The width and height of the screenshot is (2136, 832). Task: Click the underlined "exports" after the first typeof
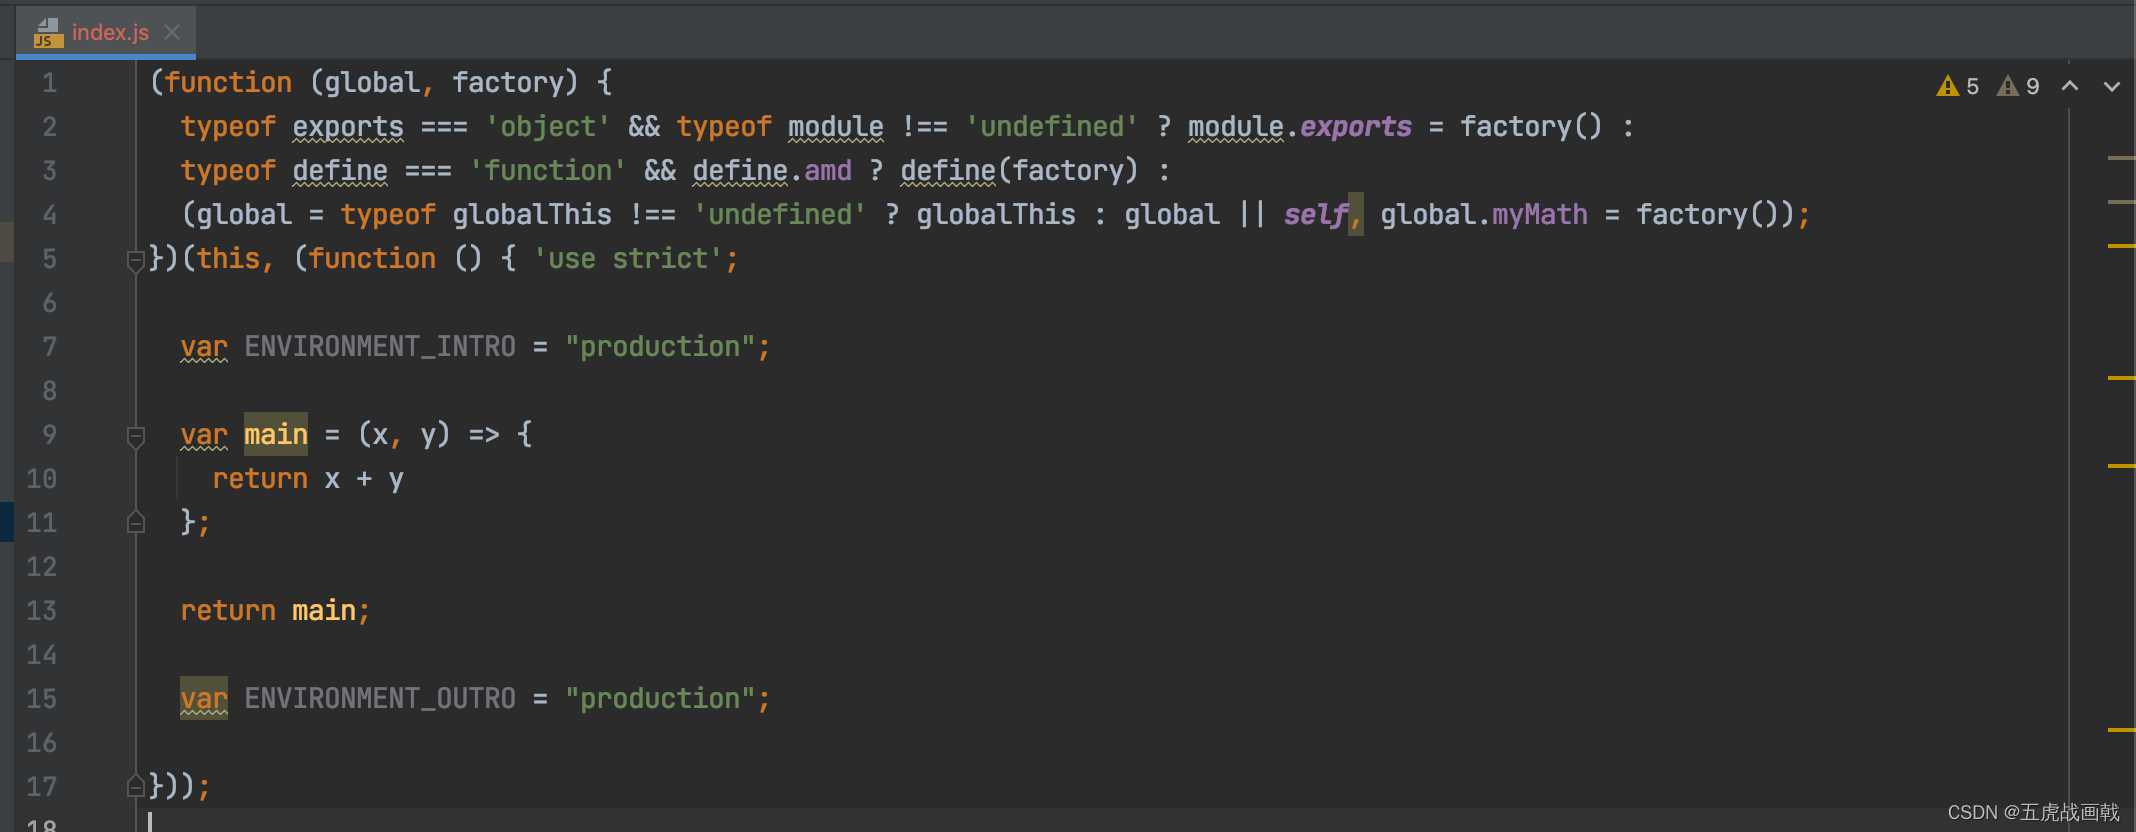(348, 127)
